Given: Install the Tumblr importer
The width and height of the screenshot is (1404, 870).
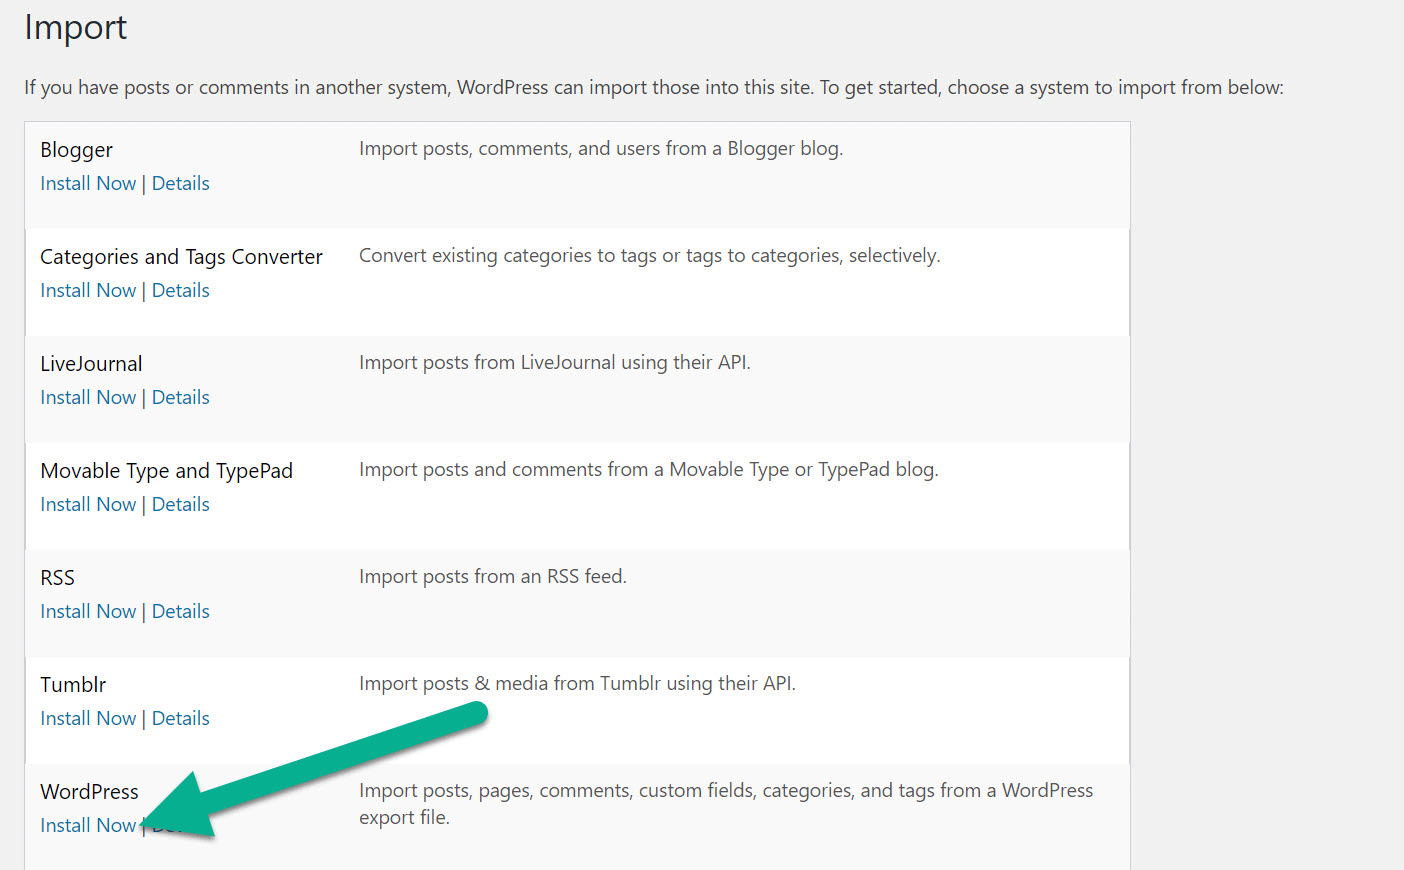Looking at the screenshot, I should click(88, 718).
